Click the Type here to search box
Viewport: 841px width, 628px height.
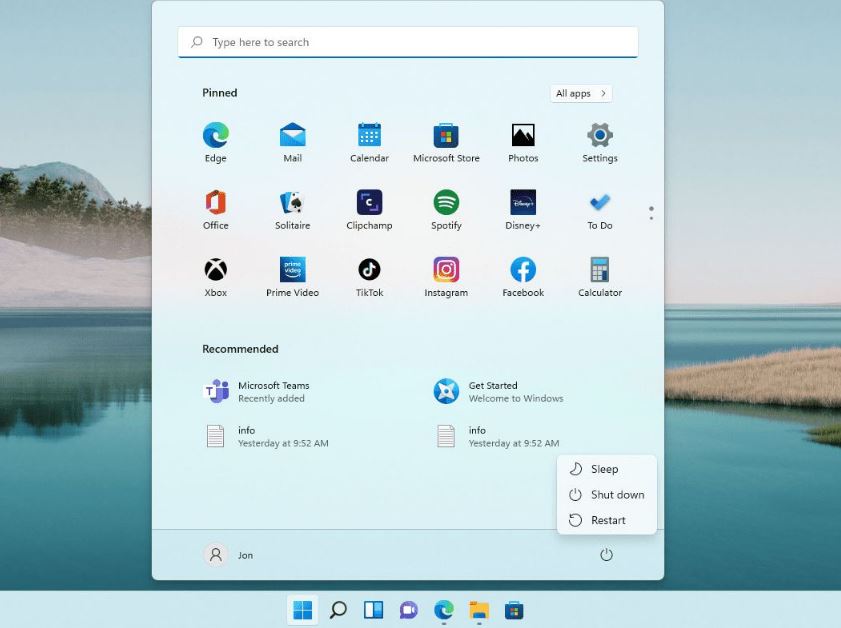coord(408,42)
